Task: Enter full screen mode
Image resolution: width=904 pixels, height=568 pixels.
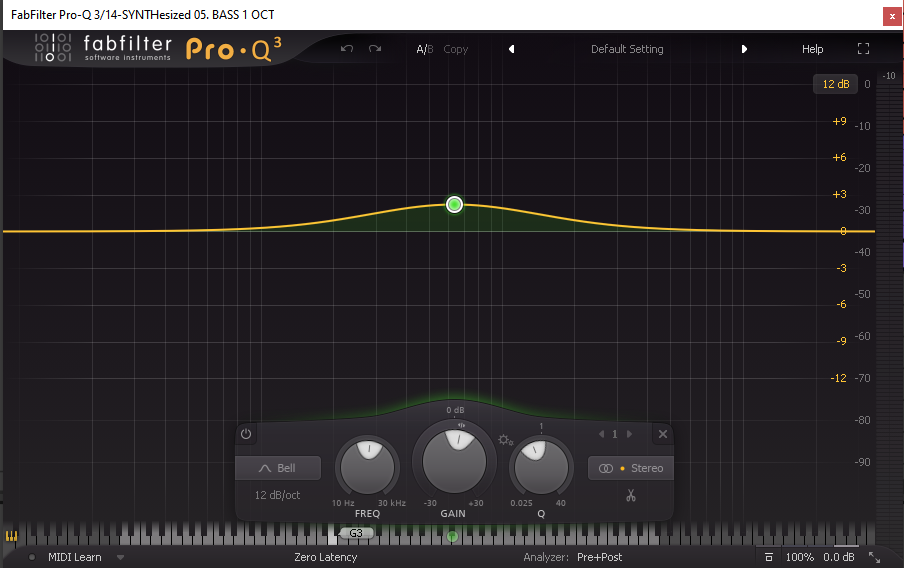Action: pyautogui.click(x=864, y=49)
